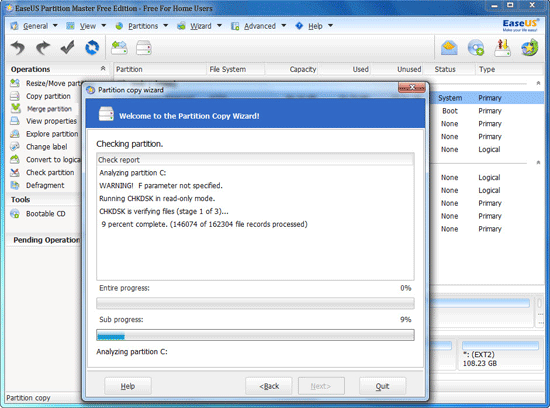Click the star globe icon in the toolbar
This screenshot has height=408, width=550.
(530, 48)
